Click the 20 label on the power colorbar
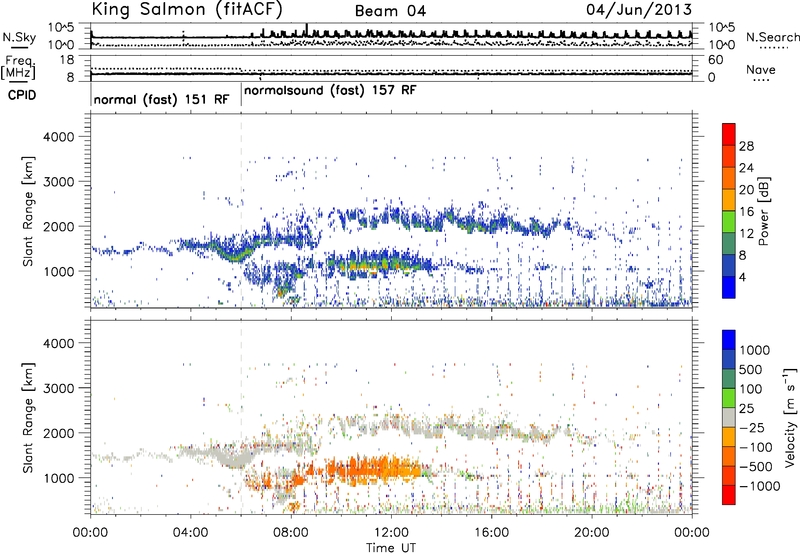The image size is (800, 554). (746, 190)
